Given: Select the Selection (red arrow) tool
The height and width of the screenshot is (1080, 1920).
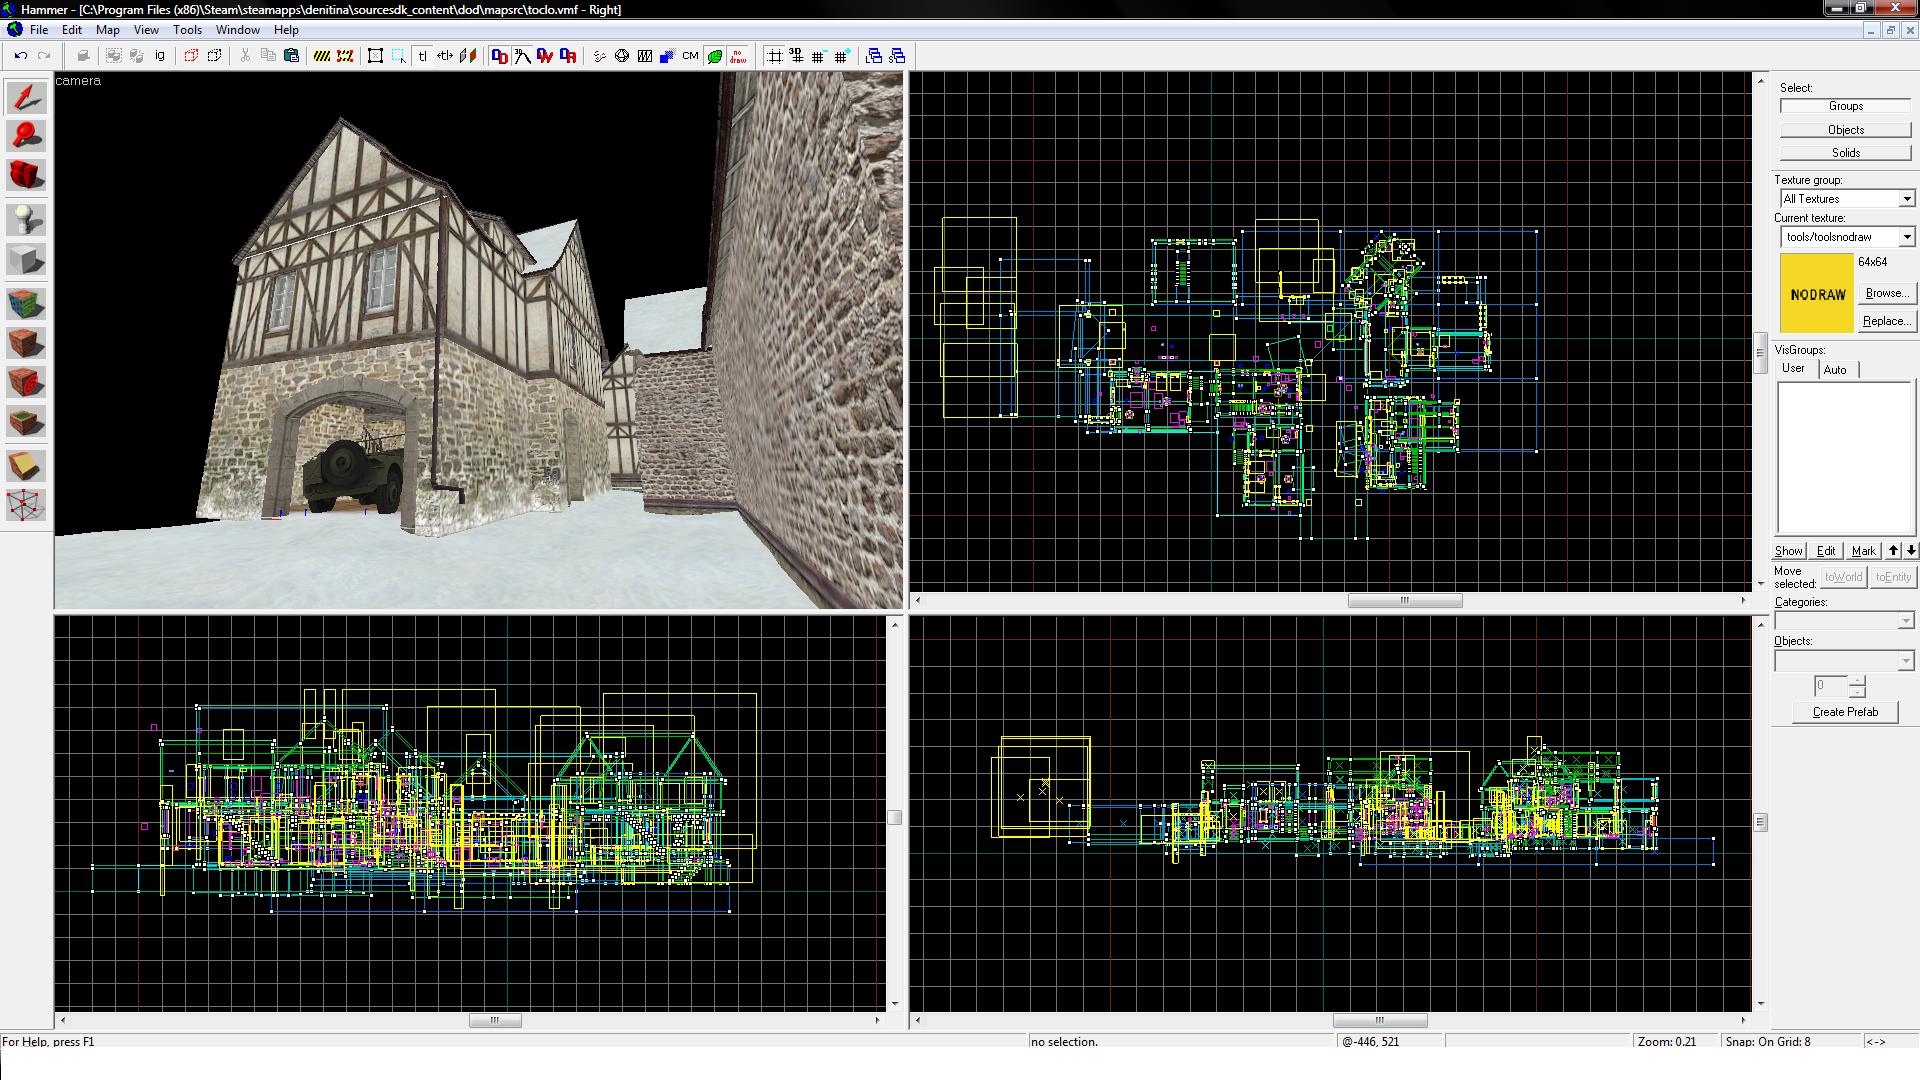Looking at the screenshot, I should pos(27,97).
